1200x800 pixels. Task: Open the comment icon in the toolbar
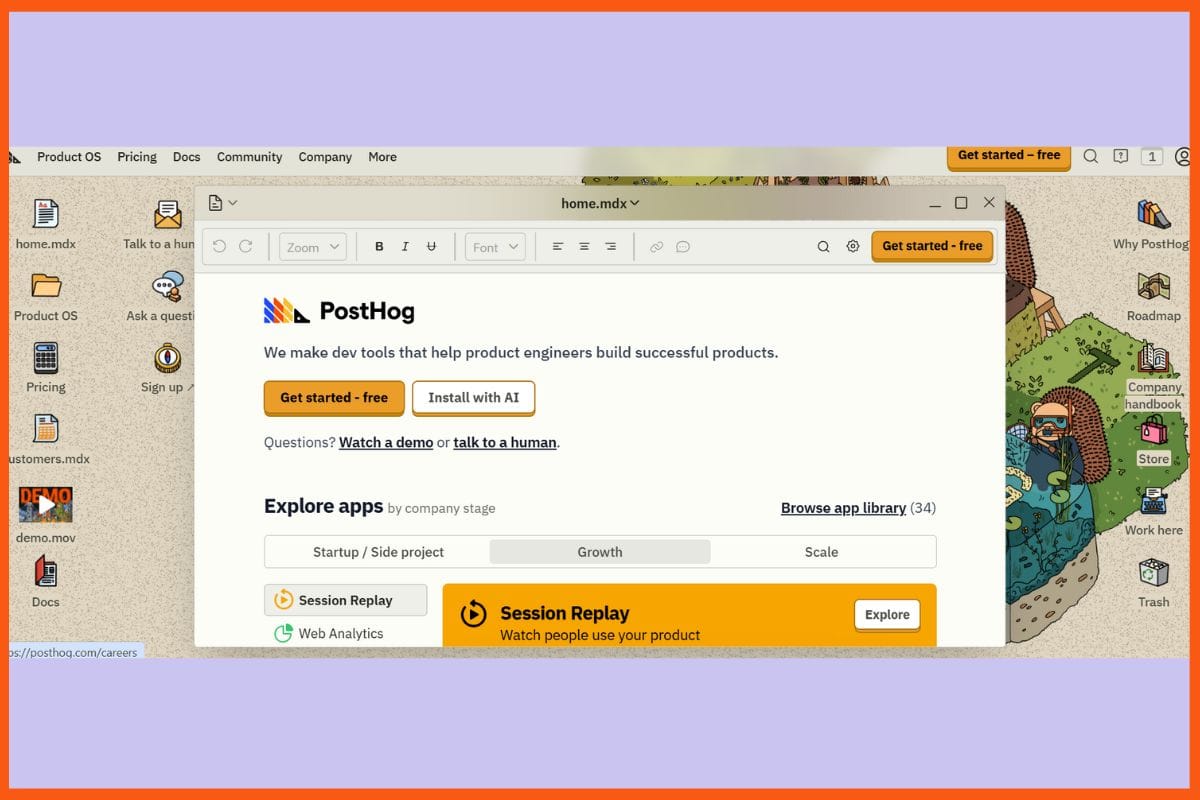(683, 246)
